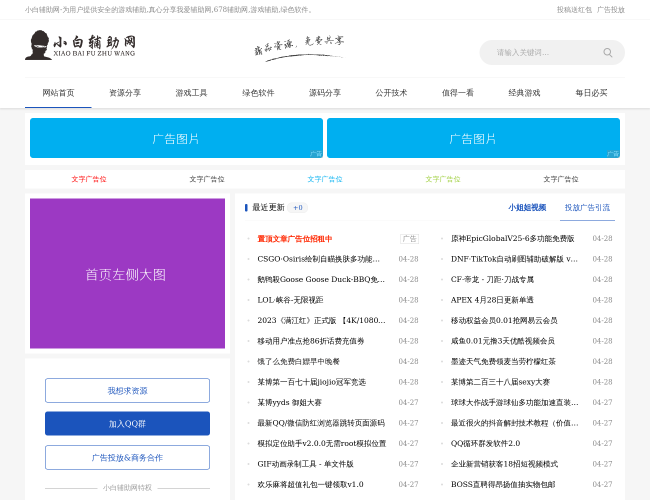Viewport: 650px width, 500px height.
Task: Open the 值得一看 menu item
Action: (x=458, y=93)
